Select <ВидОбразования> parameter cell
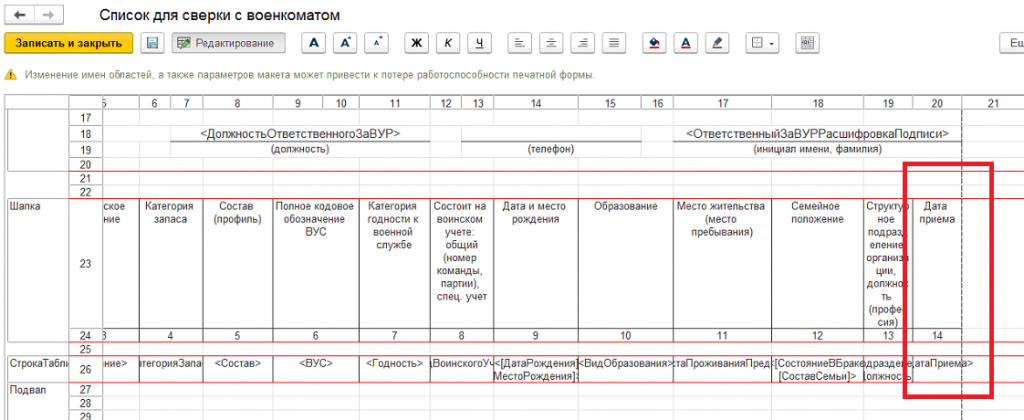1024x420 pixels. coord(626,369)
